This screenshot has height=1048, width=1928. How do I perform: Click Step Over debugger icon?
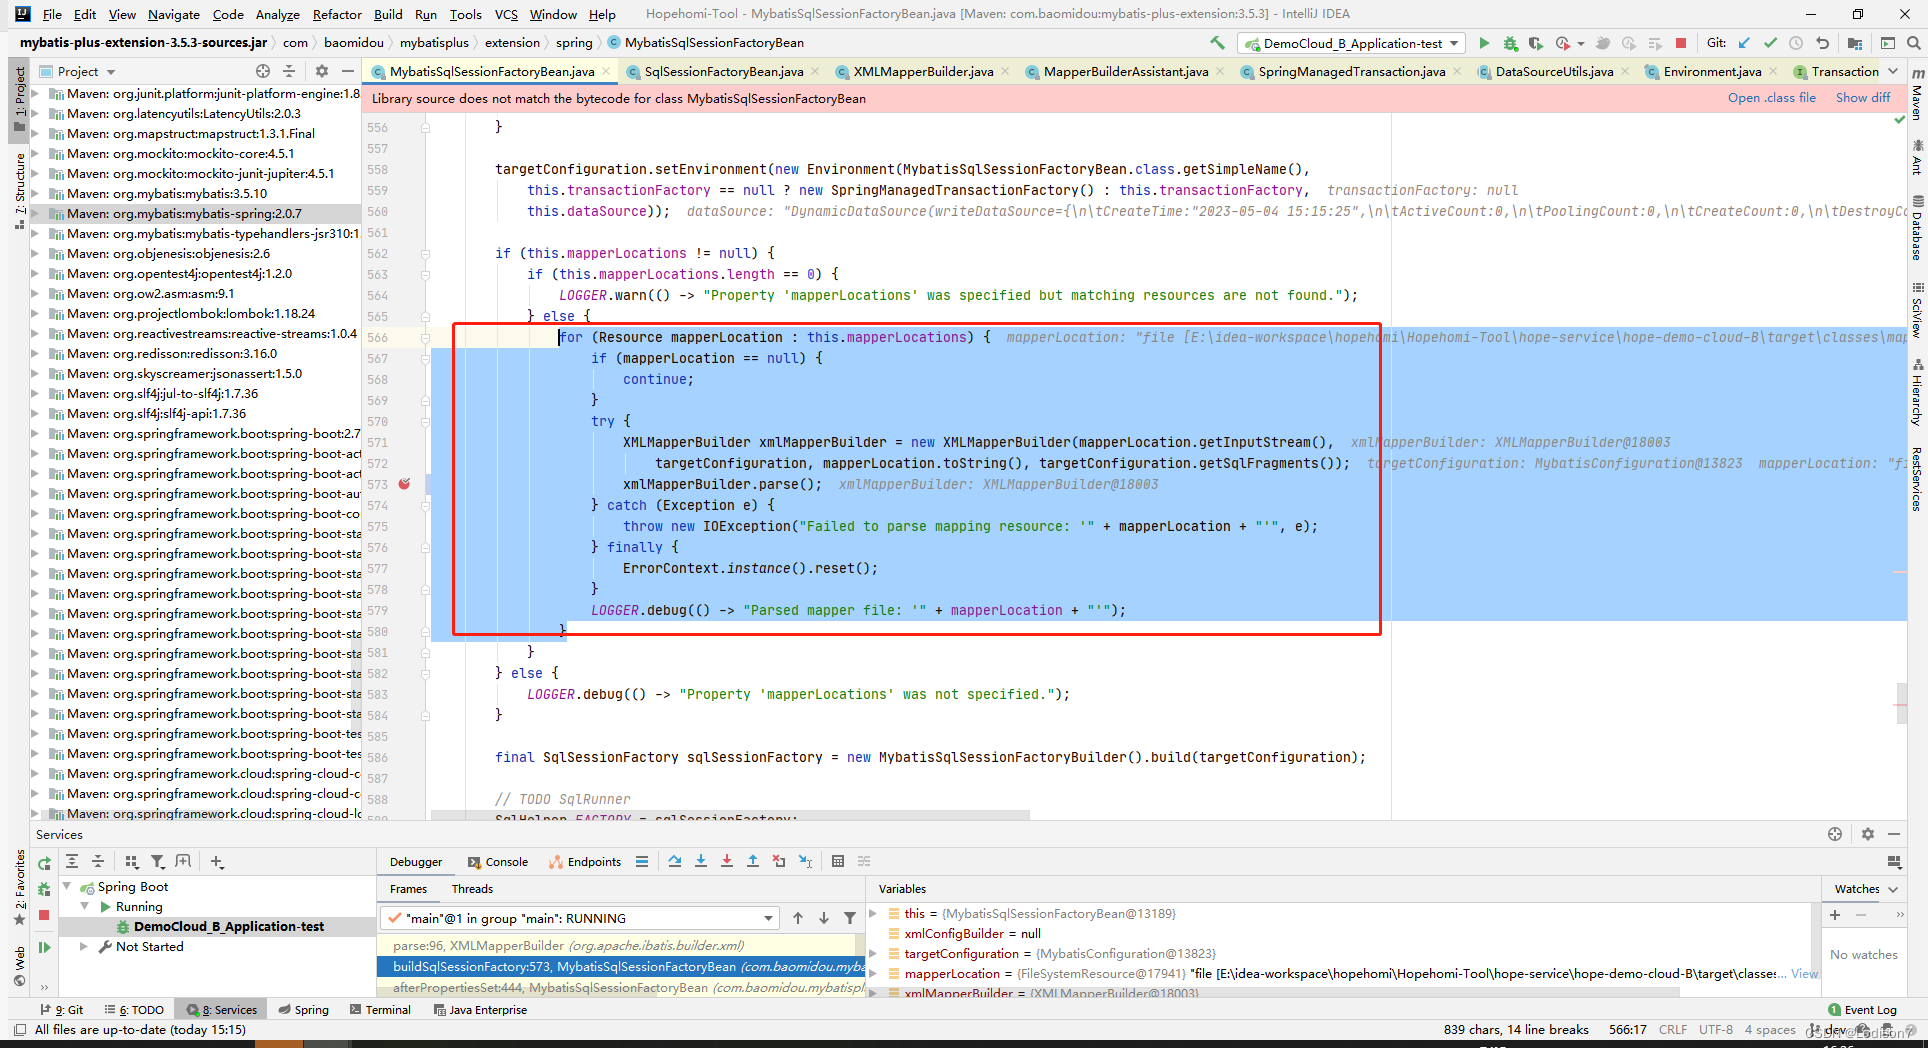coord(675,861)
